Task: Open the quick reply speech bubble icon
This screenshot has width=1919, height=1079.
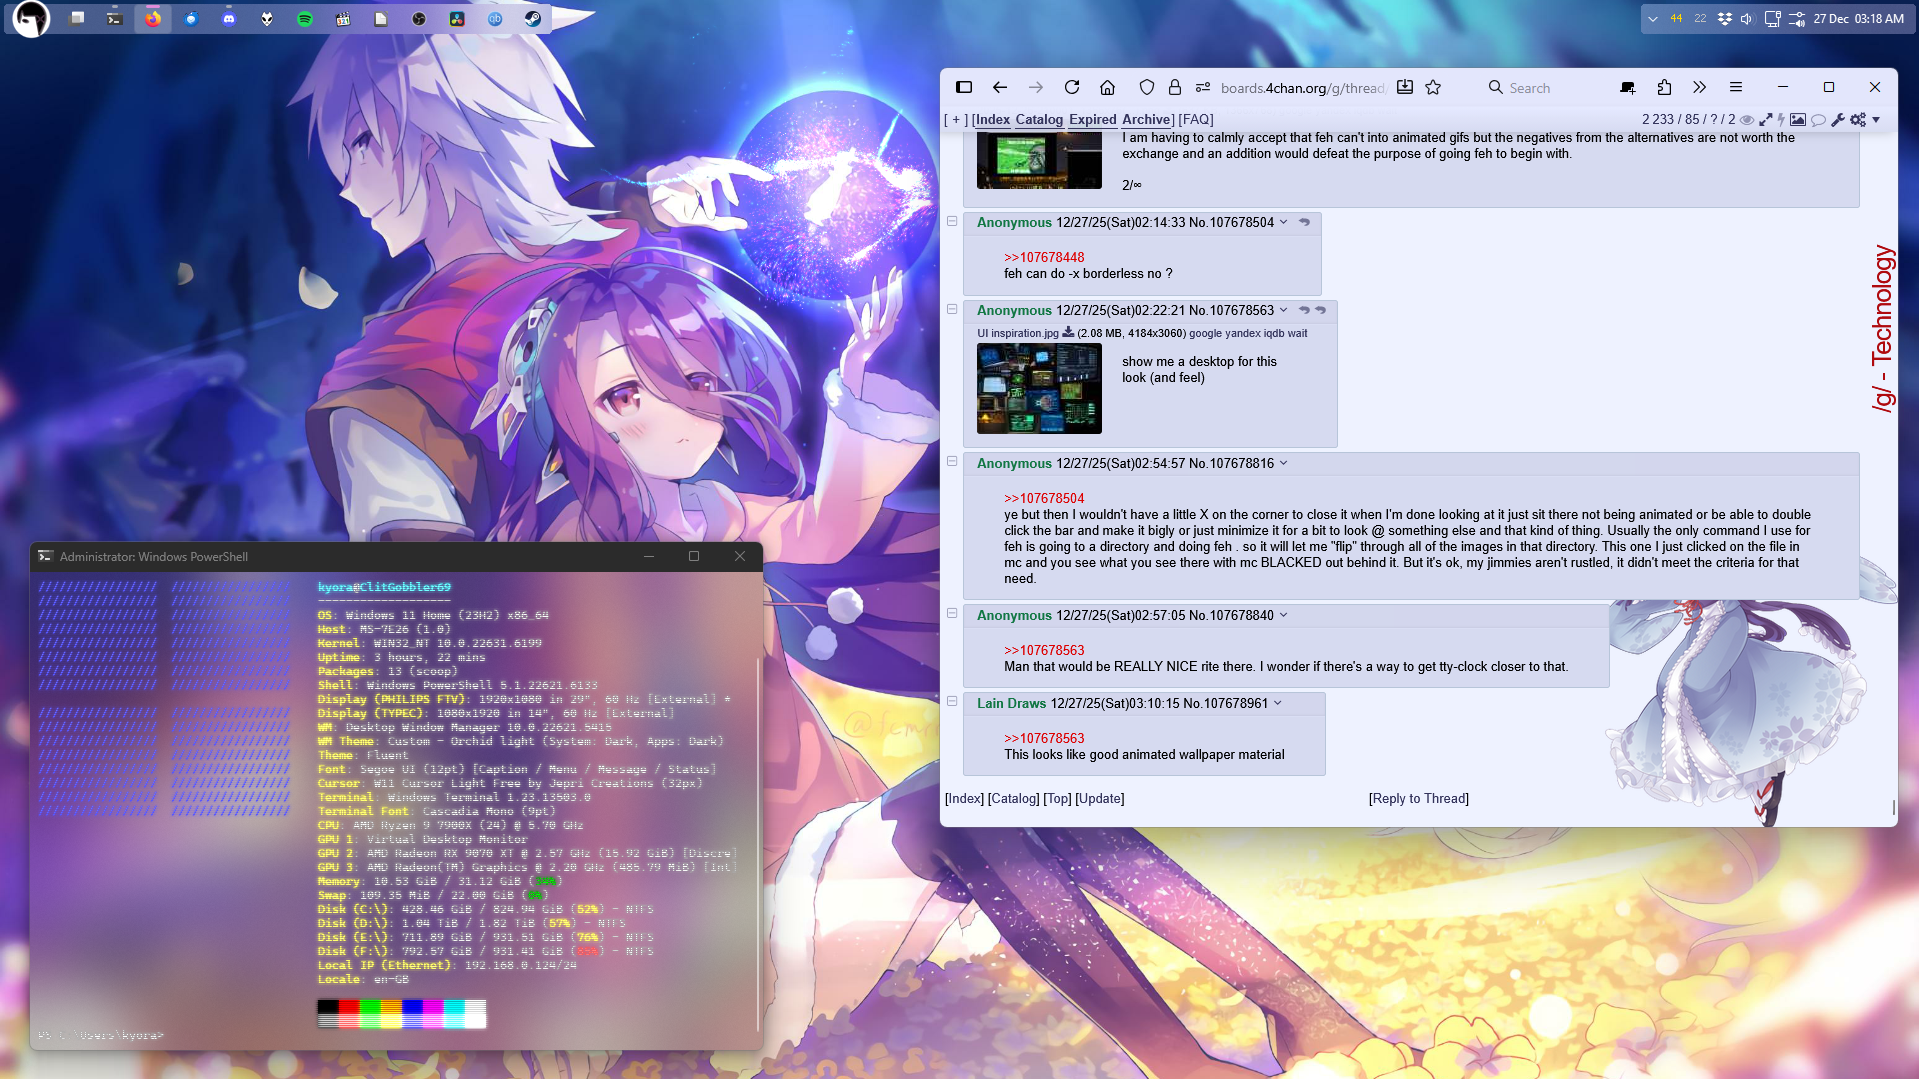Action: coord(1818,120)
